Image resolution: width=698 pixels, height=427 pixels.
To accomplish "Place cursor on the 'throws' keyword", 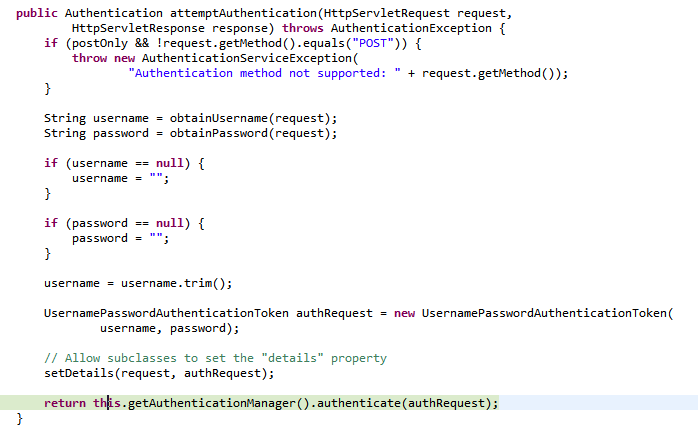I will pos(303,28).
